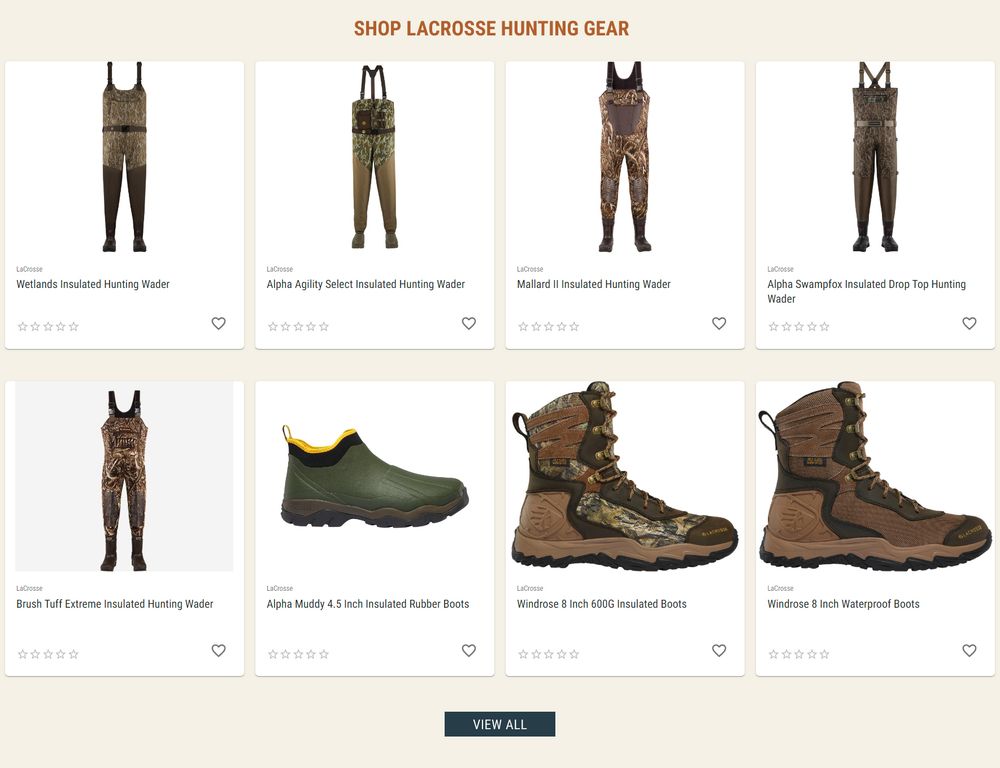Click star rating under Wetlands Insulated Wader

(48, 327)
